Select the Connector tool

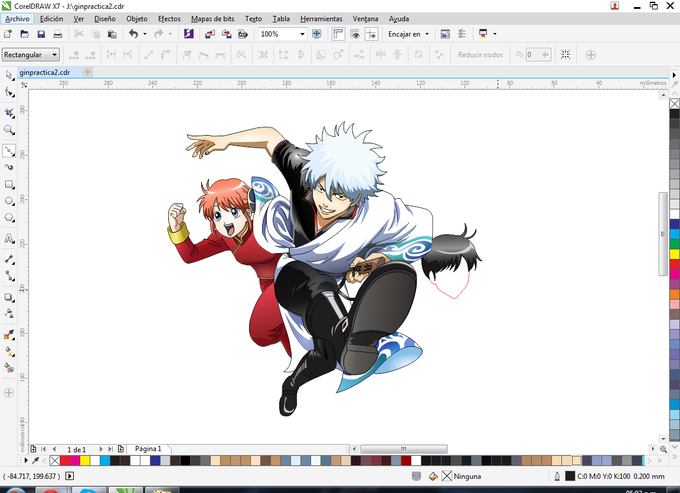(9, 276)
